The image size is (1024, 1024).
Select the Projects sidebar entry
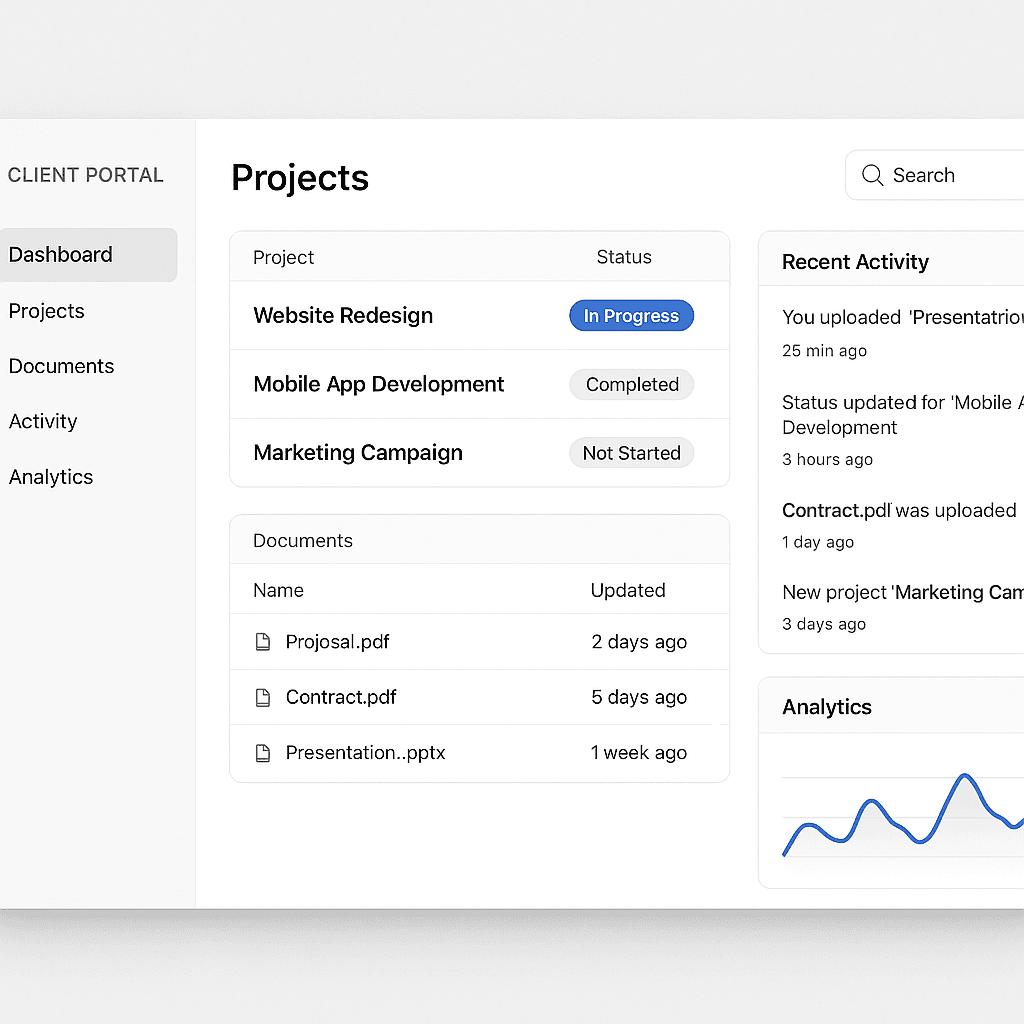pyautogui.click(x=46, y=310)
